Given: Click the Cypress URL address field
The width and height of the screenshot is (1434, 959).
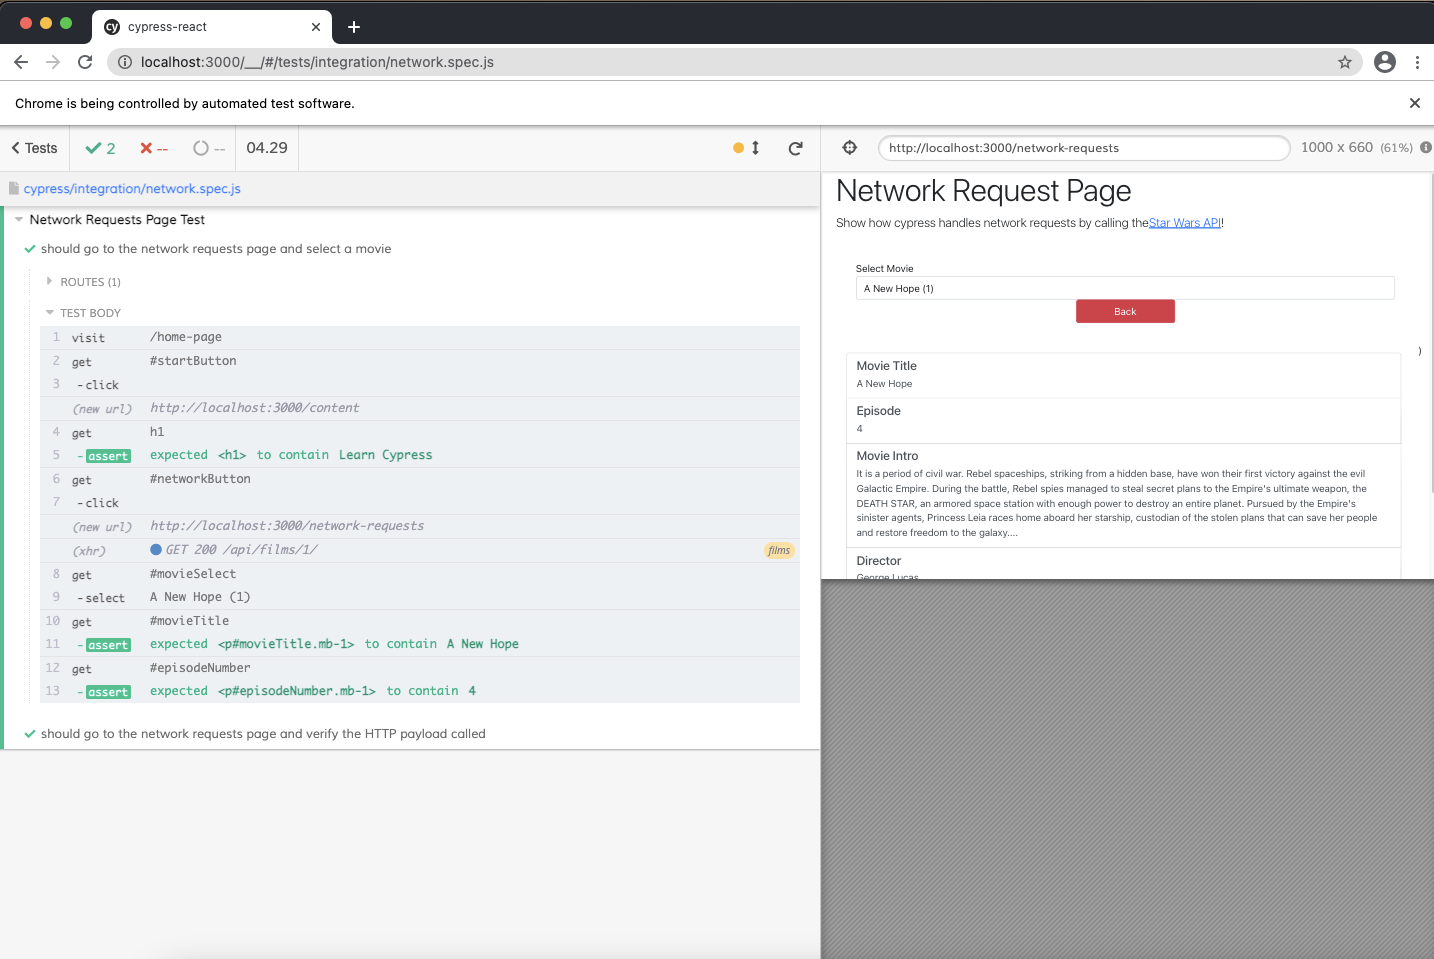Looking at the screenshot, I should coord(1083,147).
